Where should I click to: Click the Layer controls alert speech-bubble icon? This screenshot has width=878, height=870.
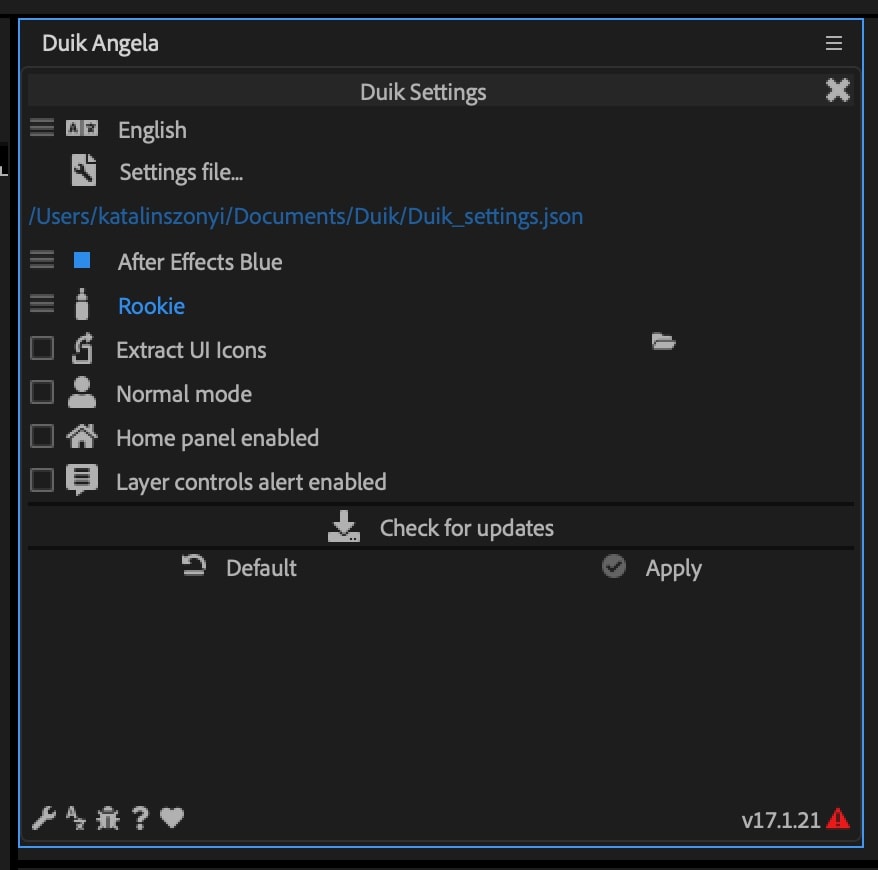coord(82,479)
